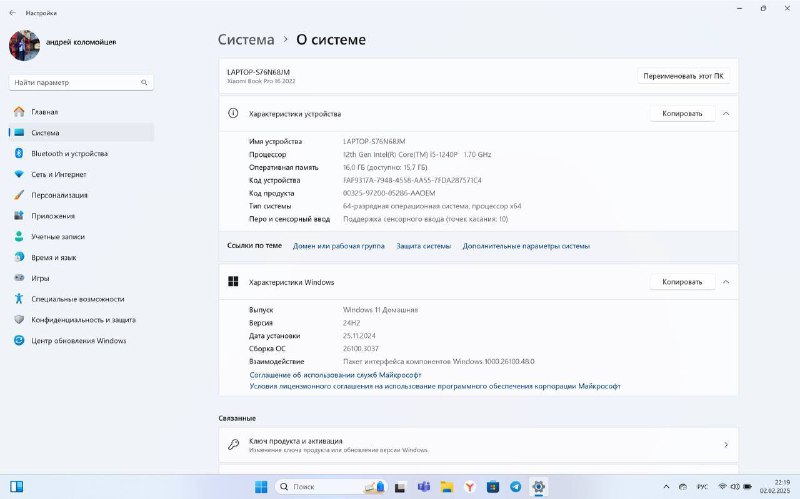This screenshot has height=499, width=800.
Task: Click the magnifier icon in Найти параметр
Action: coord(144,83)
